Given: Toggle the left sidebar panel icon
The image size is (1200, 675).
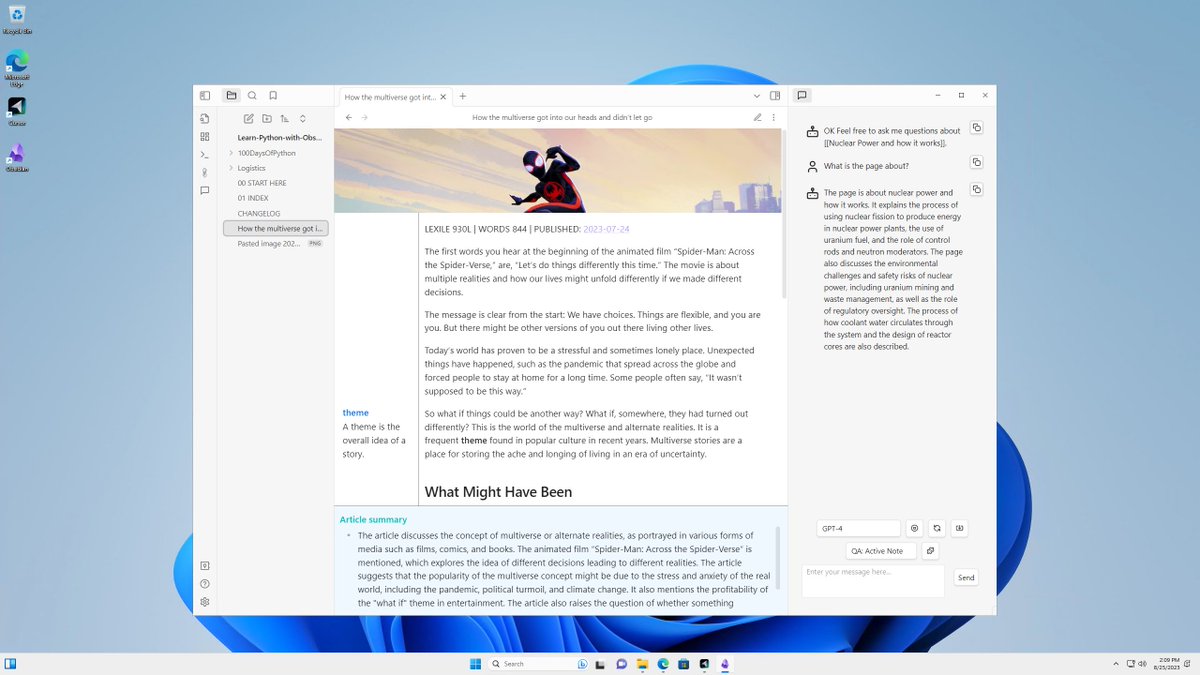Looking at the screenshot, I should point(205,96).
